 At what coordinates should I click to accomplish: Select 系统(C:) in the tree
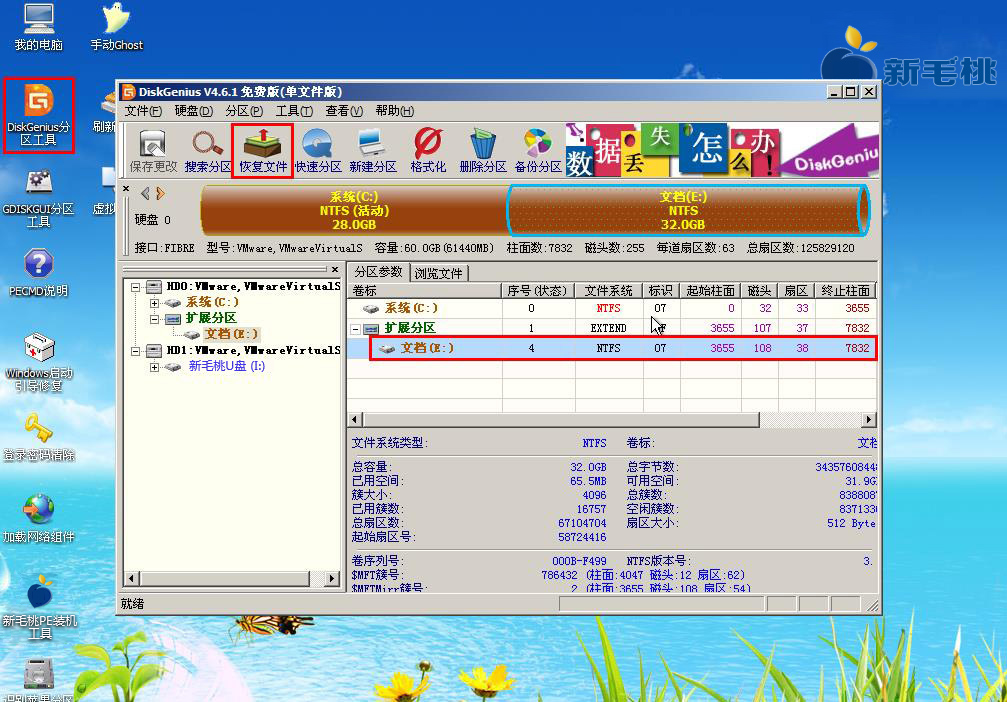(213, 302)
